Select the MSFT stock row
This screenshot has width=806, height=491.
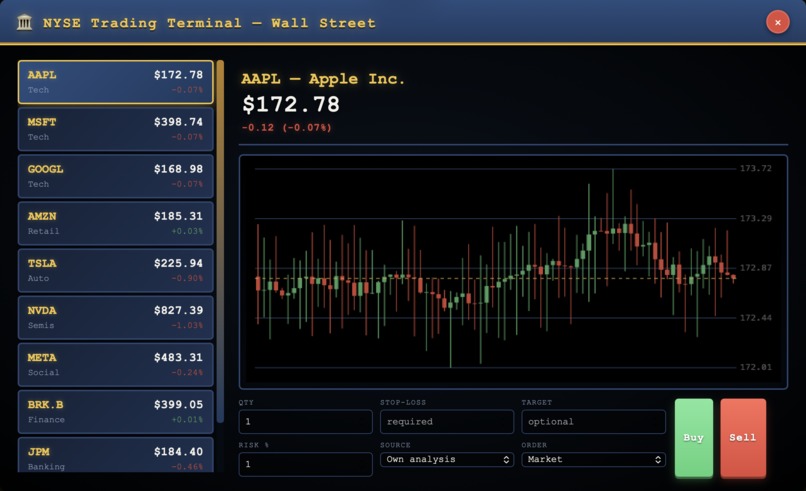point(116,129)
